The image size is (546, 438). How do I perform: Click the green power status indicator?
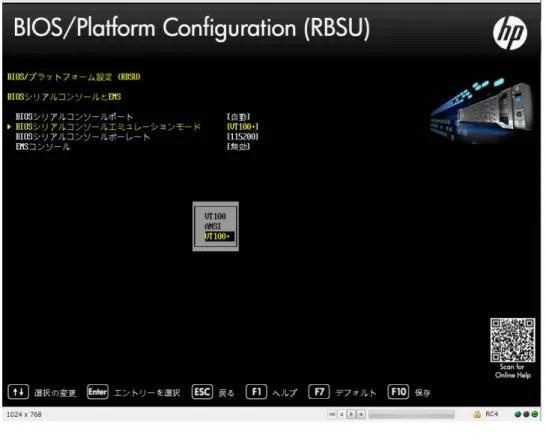pyautogui.click(x=535, y=414)
